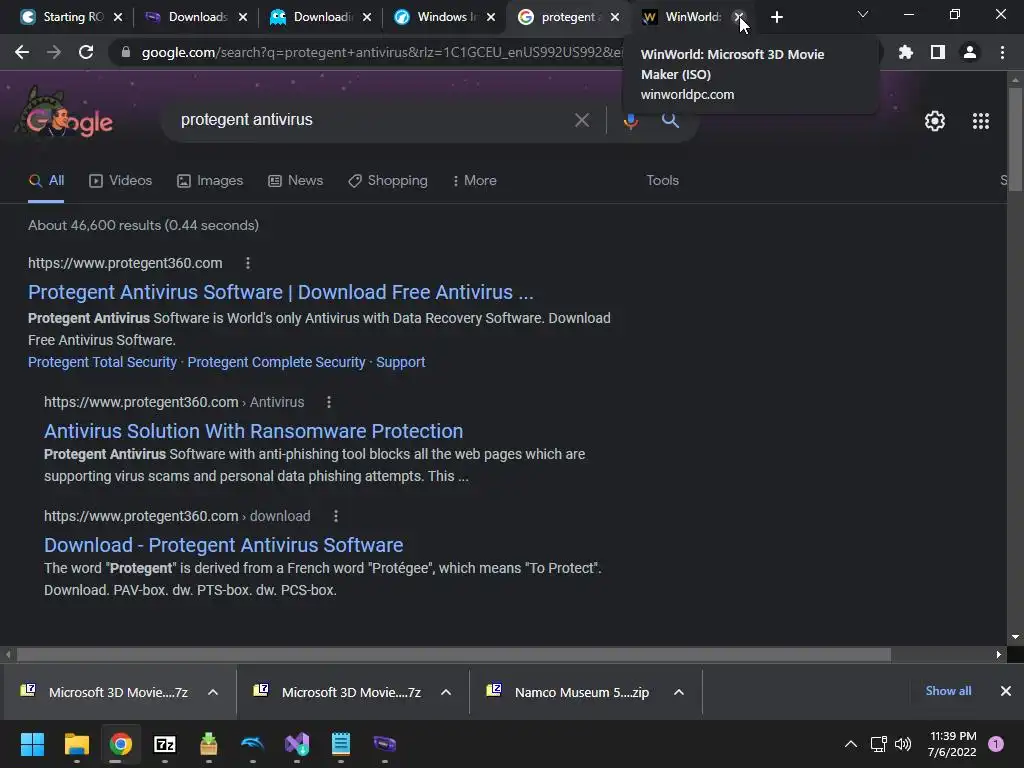Expand options for Namco Museum zip download
The width and height of the screenshot is (1024, 768).
679,692
